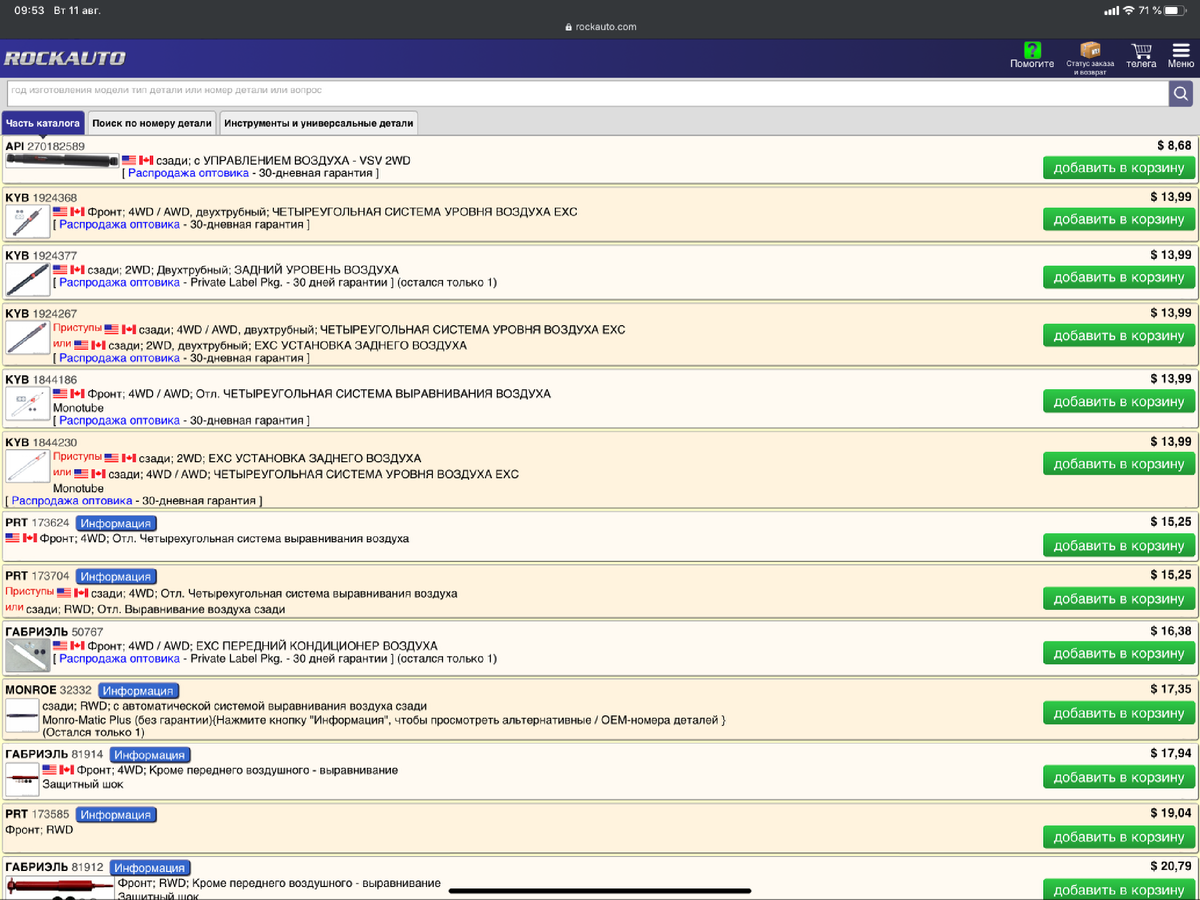Open Информация for Monroe 32332

(x=138, y=690)
